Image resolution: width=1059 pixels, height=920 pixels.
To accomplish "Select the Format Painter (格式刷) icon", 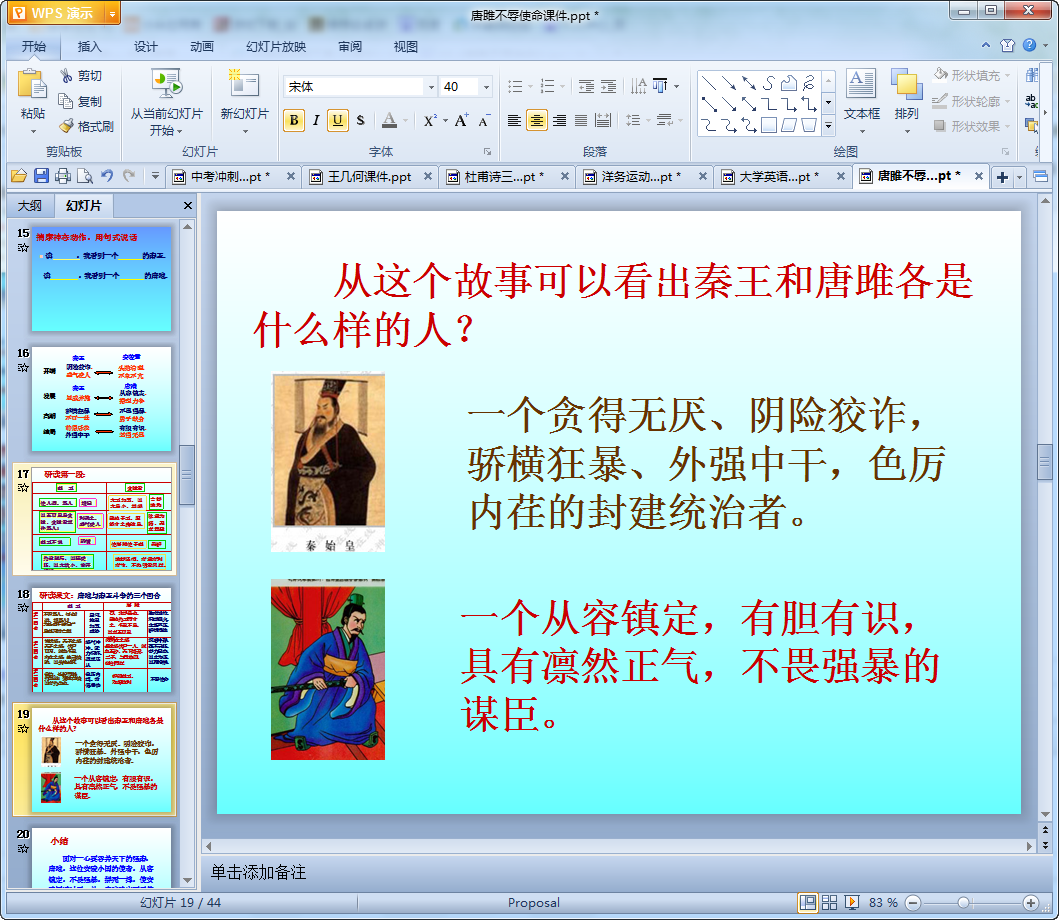I will pyautogui.click(x=66, y=126).
